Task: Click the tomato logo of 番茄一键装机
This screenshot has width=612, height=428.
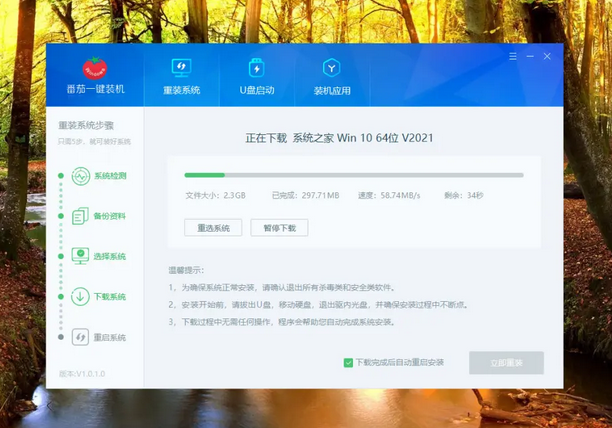Action: coord(95,68)
